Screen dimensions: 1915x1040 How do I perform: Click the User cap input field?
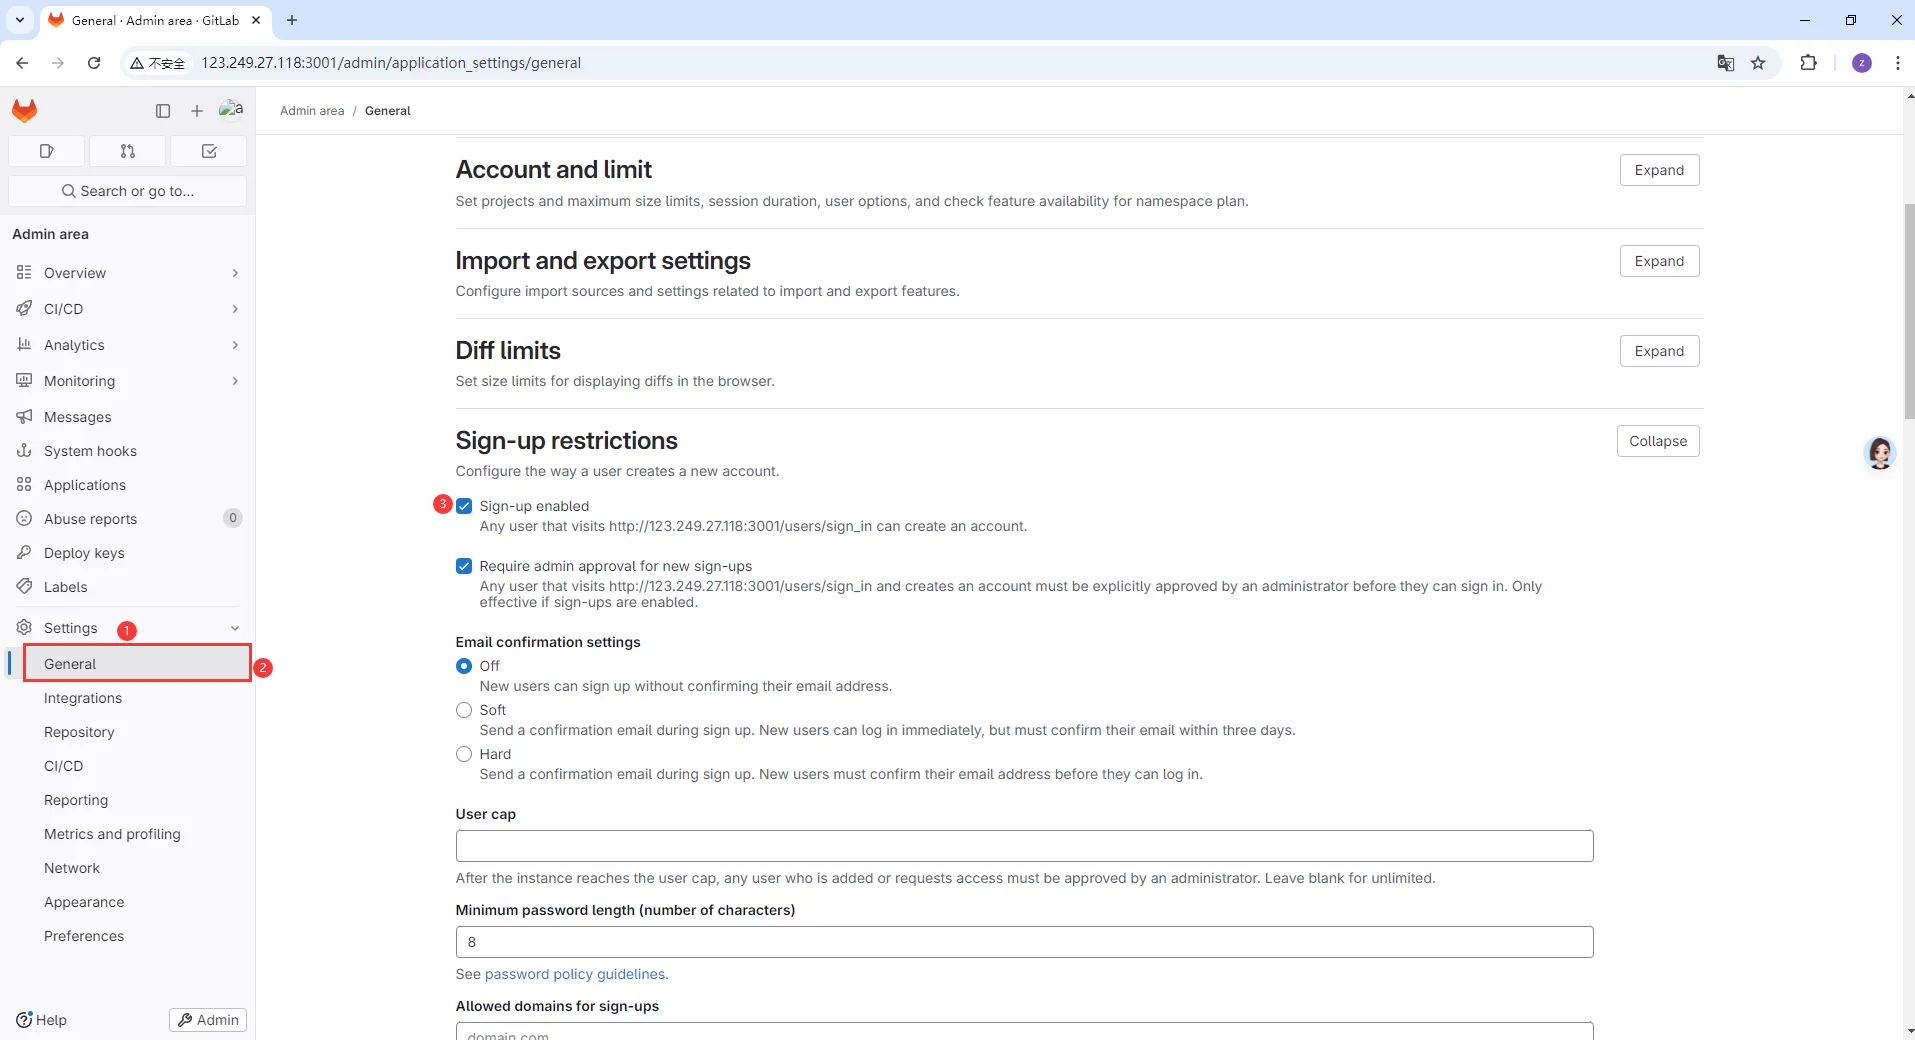pos(1024,846)
